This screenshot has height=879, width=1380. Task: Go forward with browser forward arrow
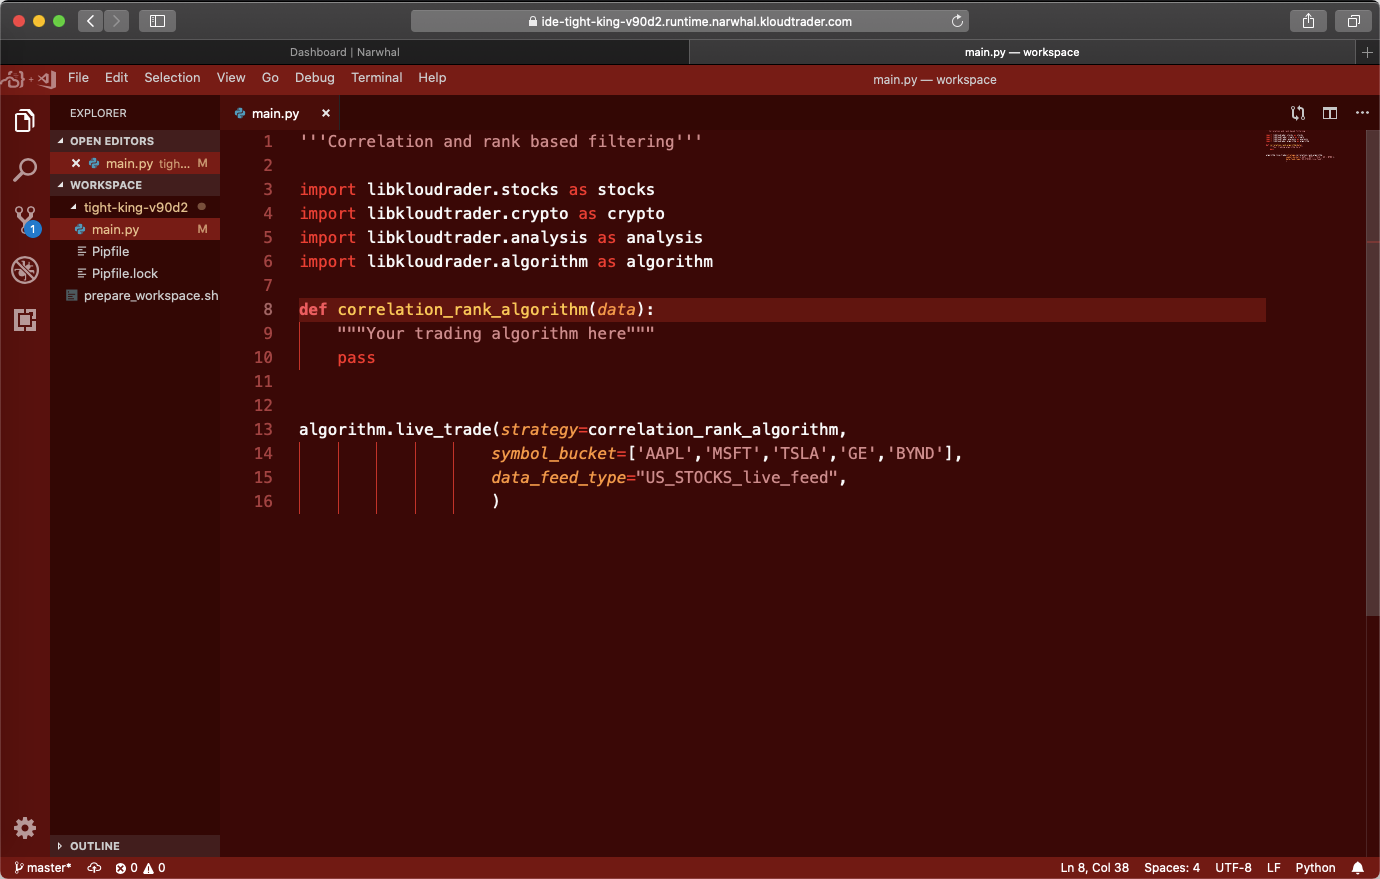point(117,21)
